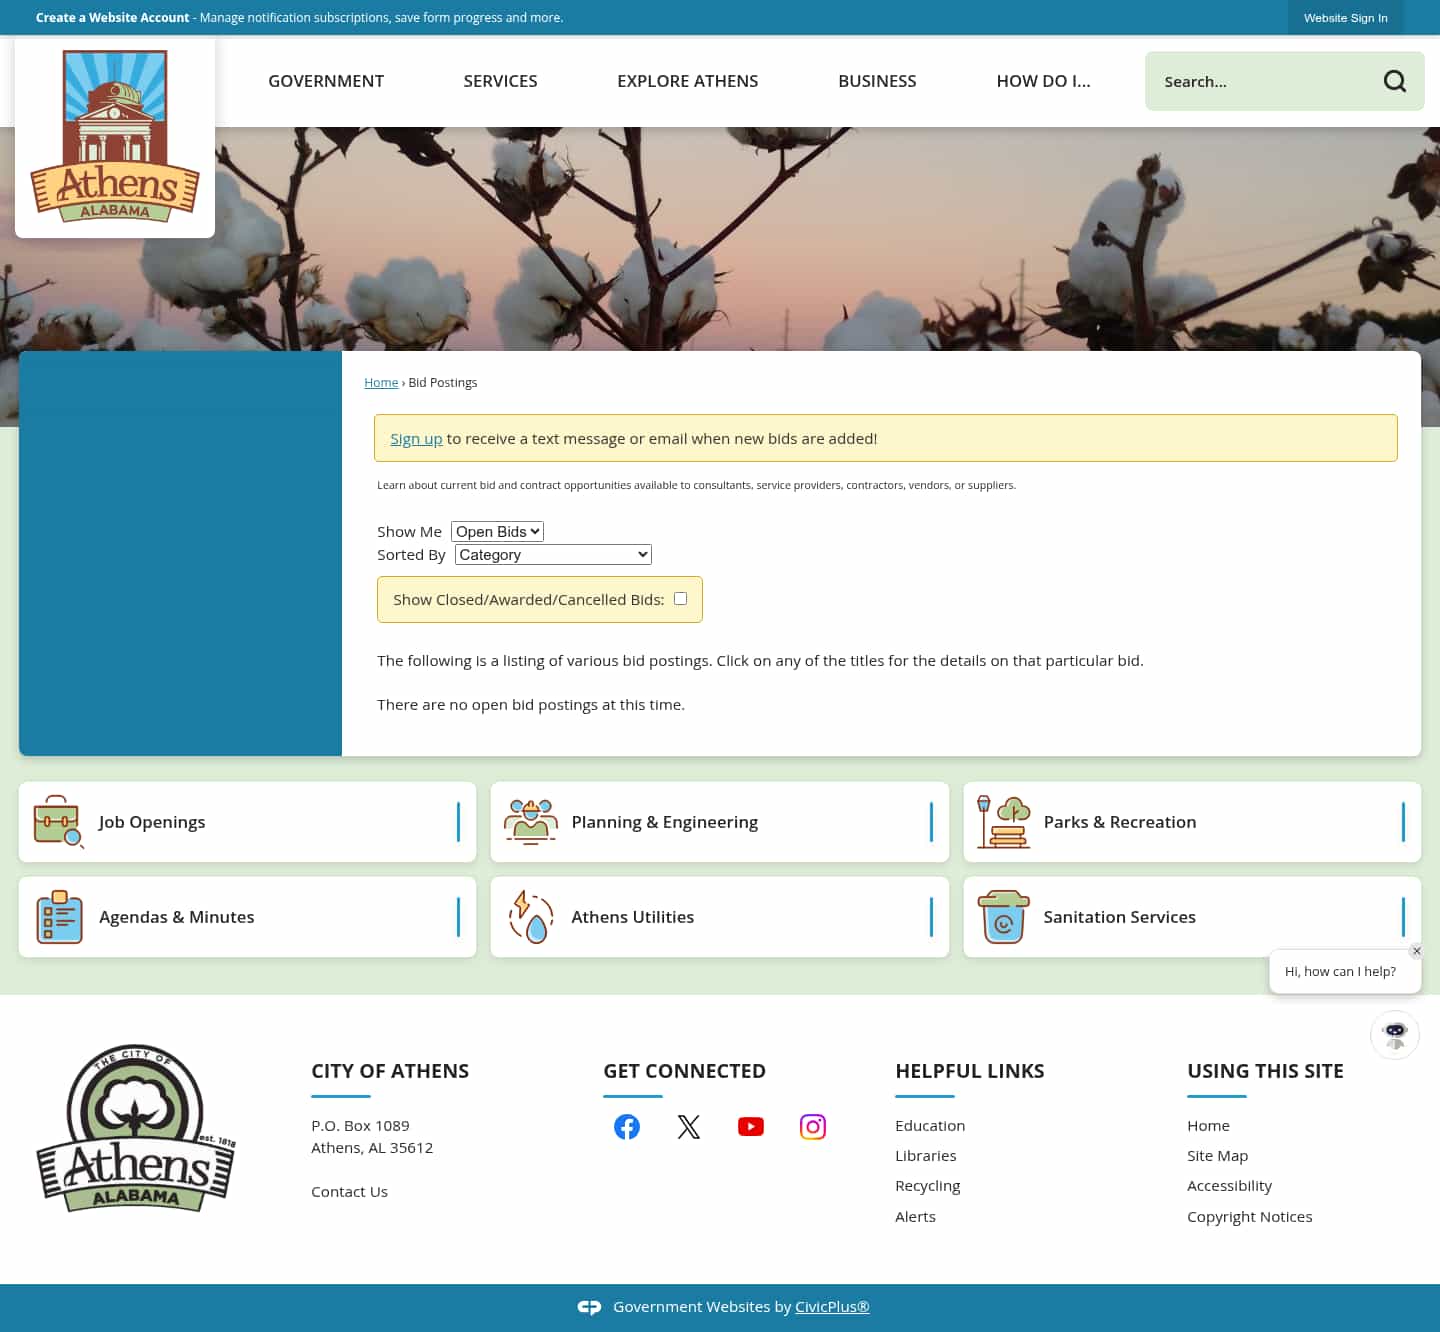Close the 'Hi, how can I help?' popup
The height and width of the screenshot is (1332, 1440).
[x=1416, y=951]
